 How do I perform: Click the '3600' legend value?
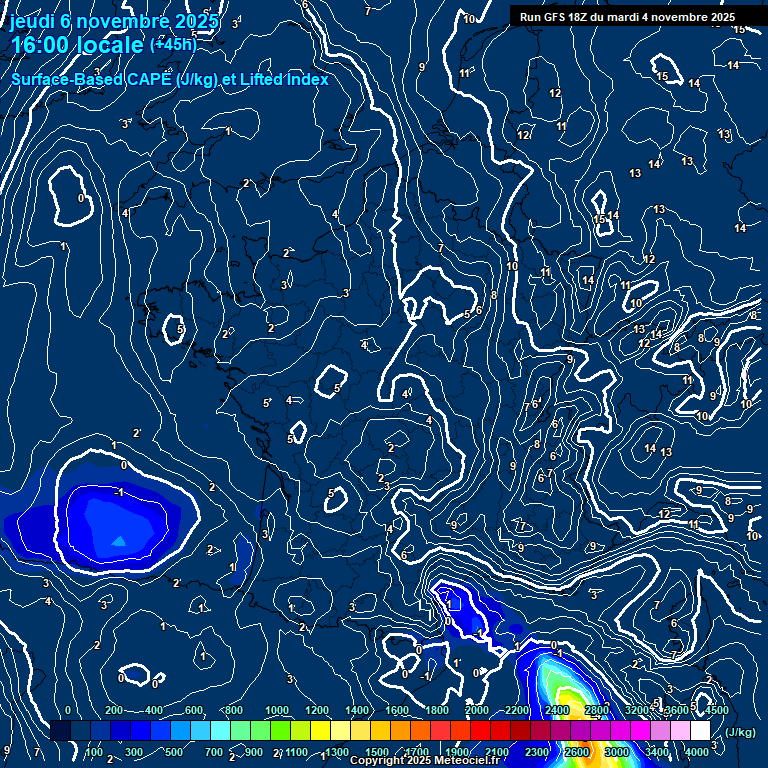coord(676,710)
